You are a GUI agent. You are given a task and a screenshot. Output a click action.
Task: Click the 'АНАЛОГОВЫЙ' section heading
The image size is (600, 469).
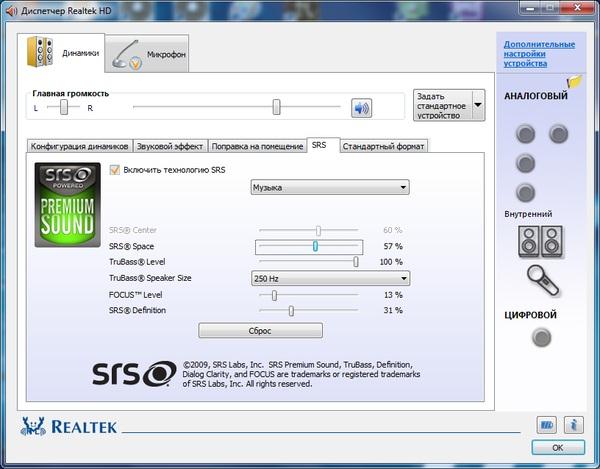pos(536,96)
